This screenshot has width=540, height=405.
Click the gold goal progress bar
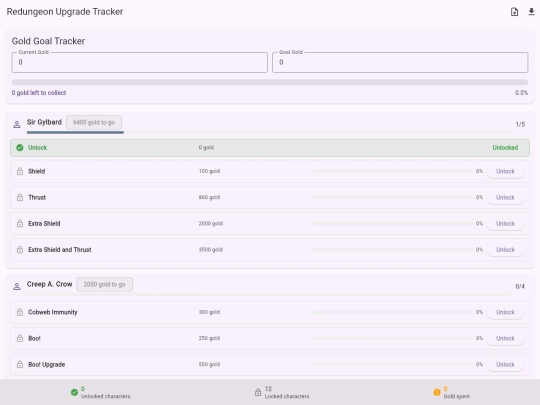coord(270,82)
